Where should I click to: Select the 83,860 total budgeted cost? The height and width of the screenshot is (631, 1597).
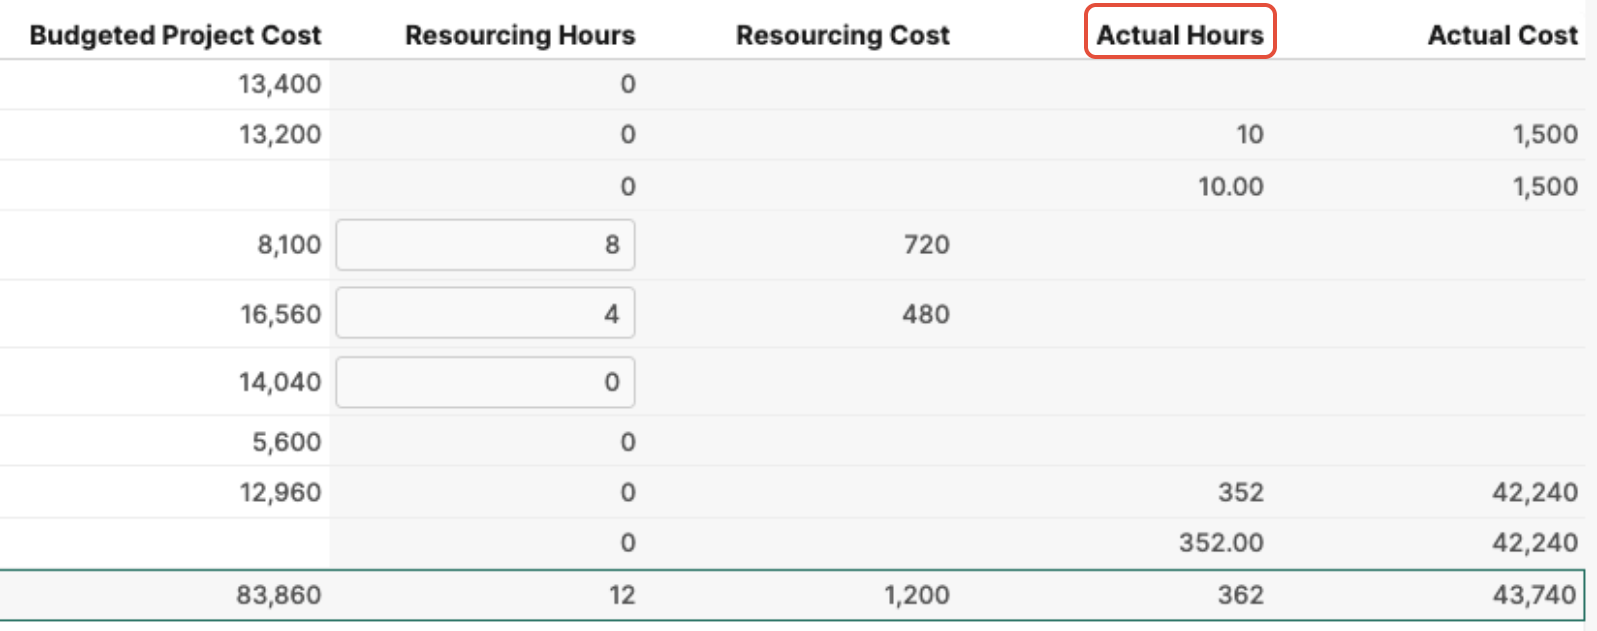(279, 595)
